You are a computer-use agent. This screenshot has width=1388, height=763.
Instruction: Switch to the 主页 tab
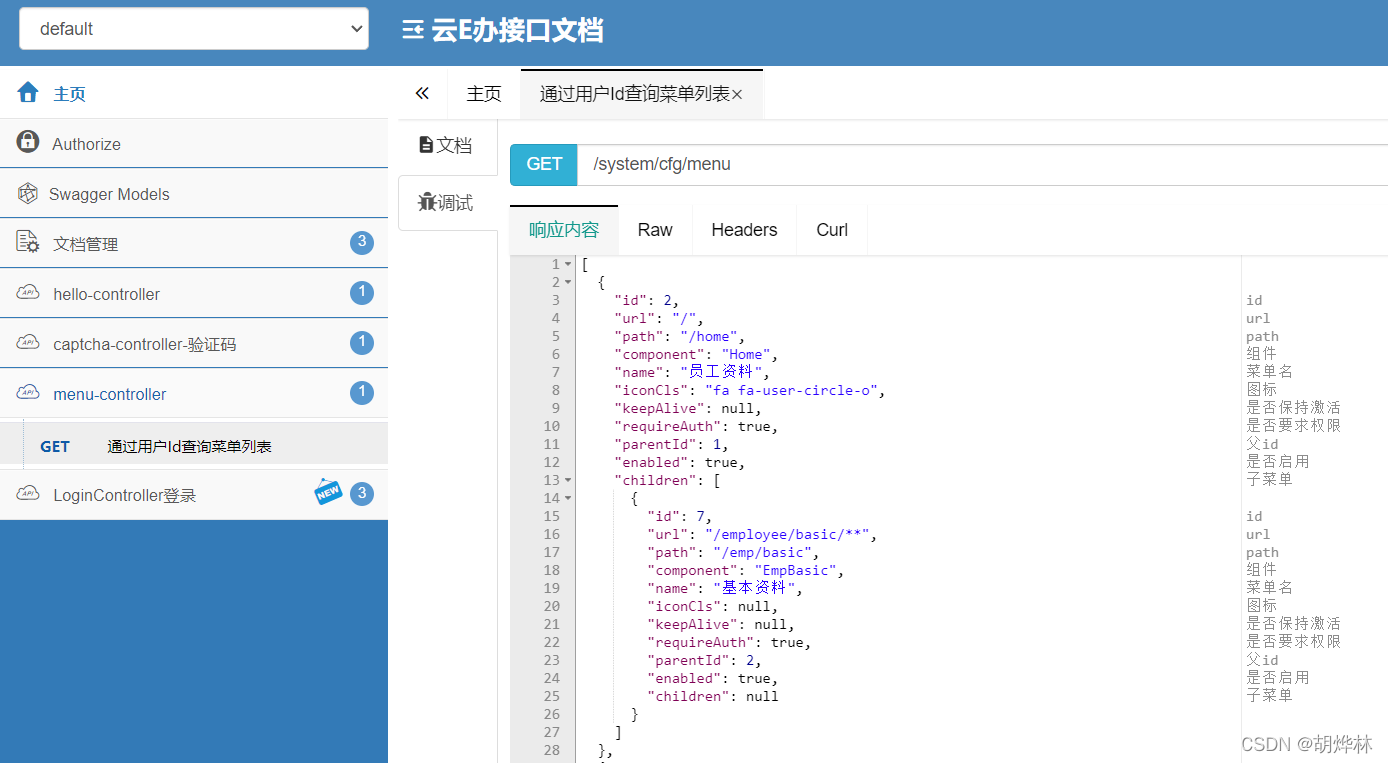(x=484, y=94)
